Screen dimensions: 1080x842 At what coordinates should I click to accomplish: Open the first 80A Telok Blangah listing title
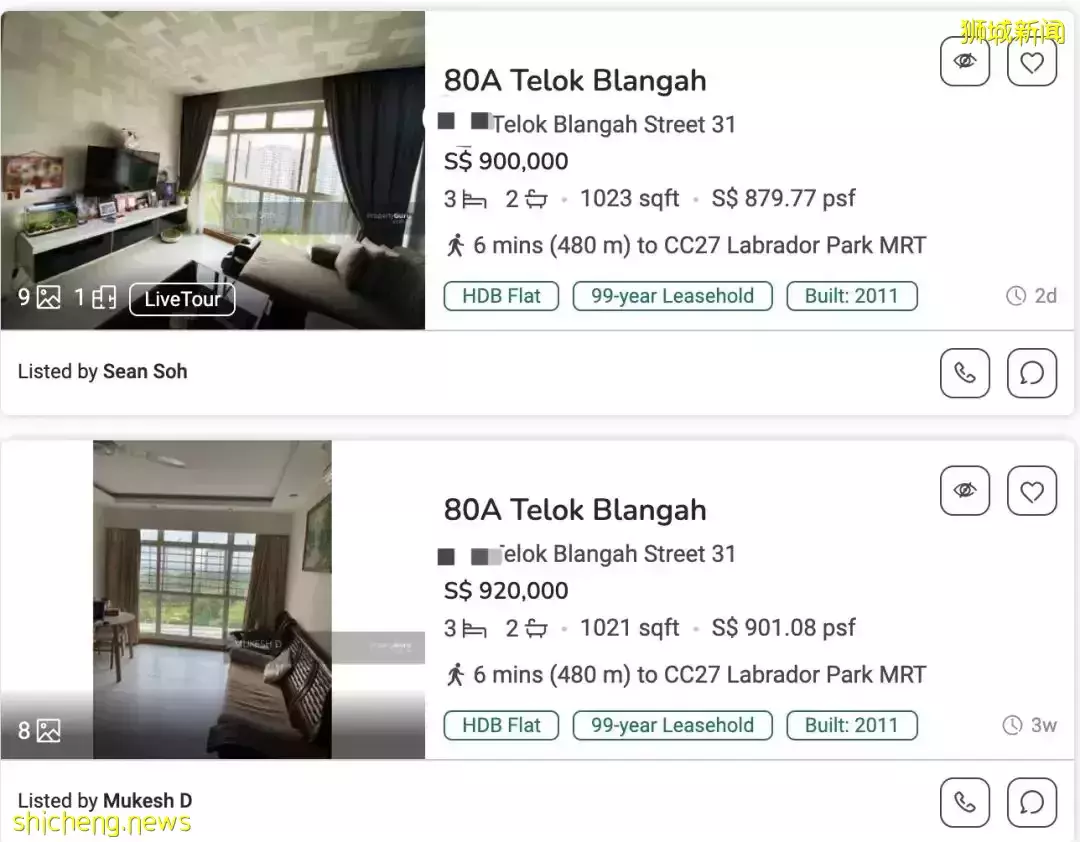coord(575,80)
